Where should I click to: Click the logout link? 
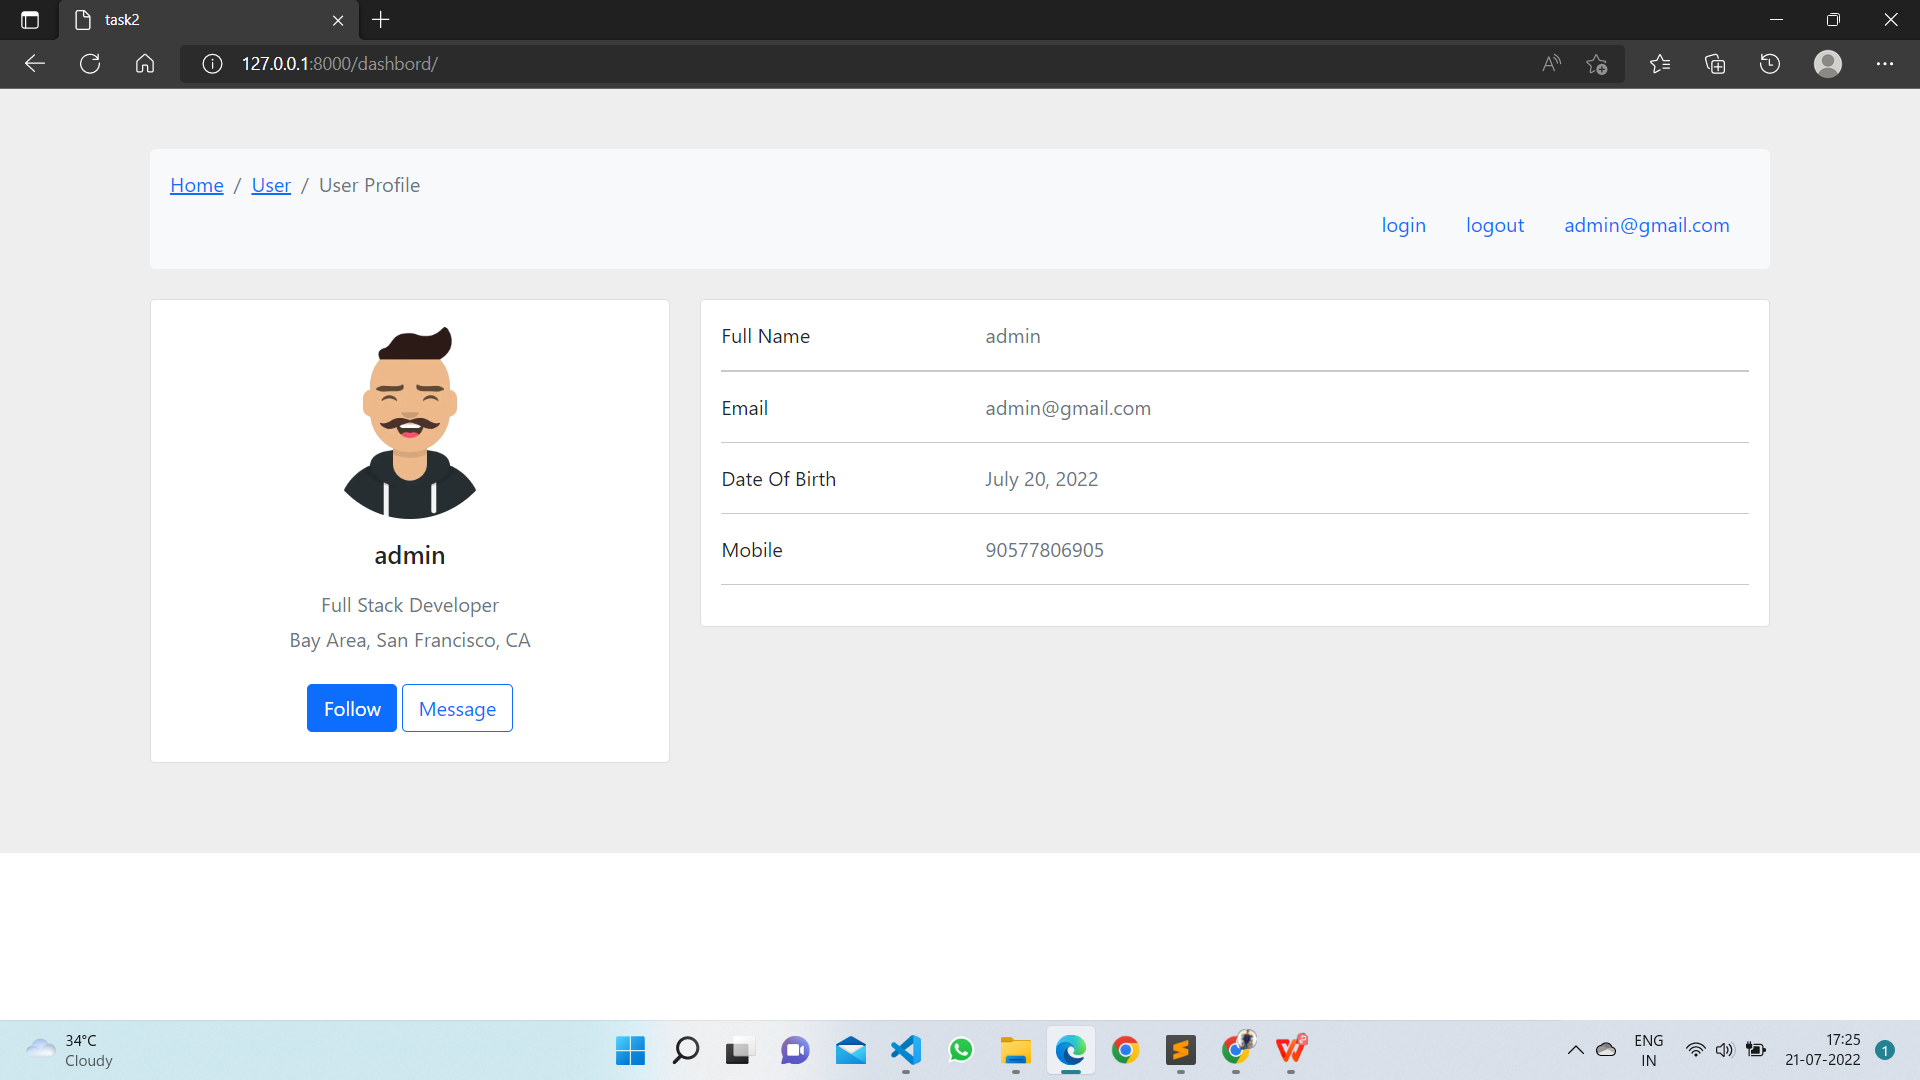point(1495,225)
